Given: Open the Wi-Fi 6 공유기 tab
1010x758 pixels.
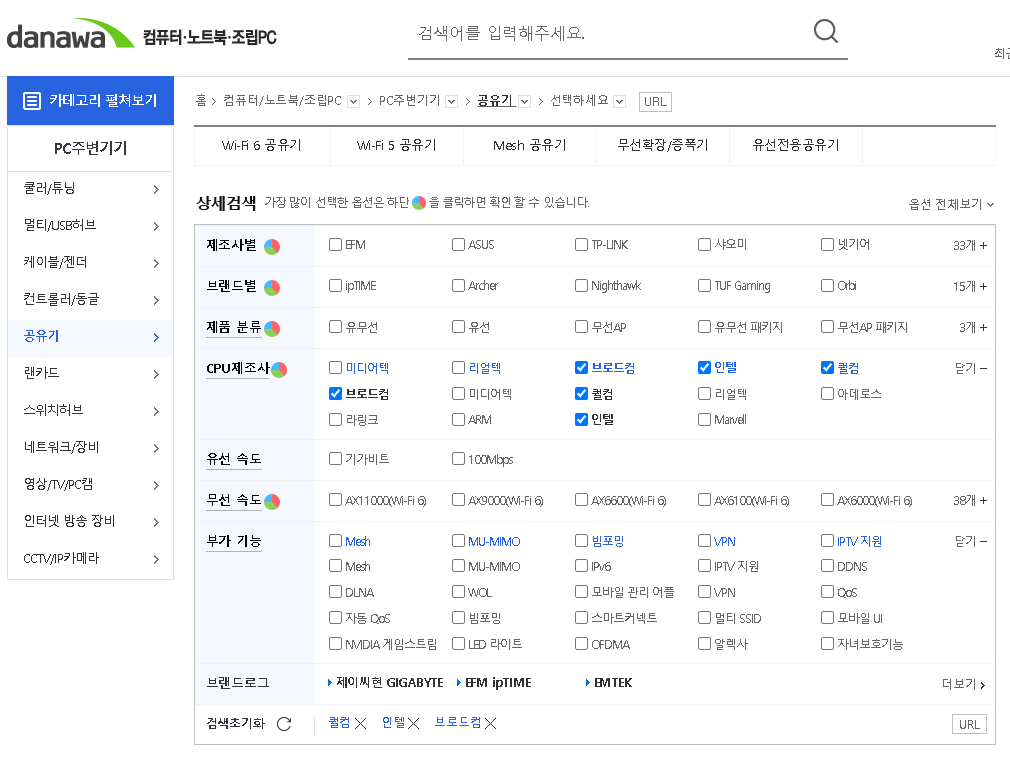Looking at the screenshot, I should click(x=262, y=146).
